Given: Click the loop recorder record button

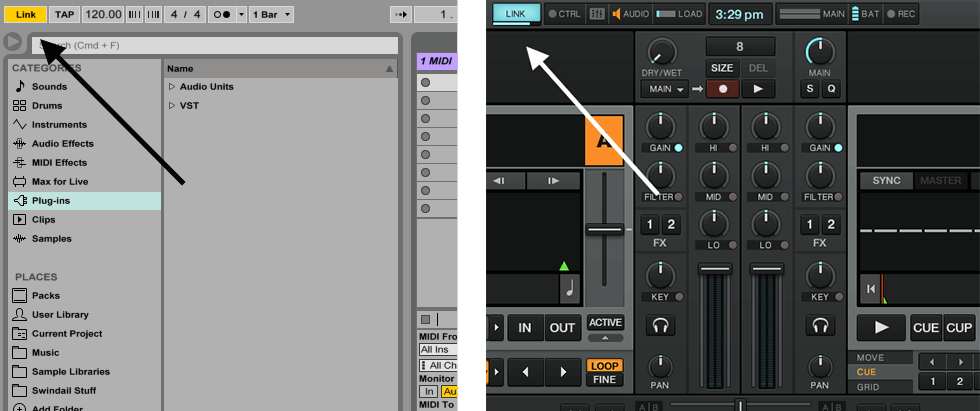Looking at the screenshot, I should (x=722, y=89).
